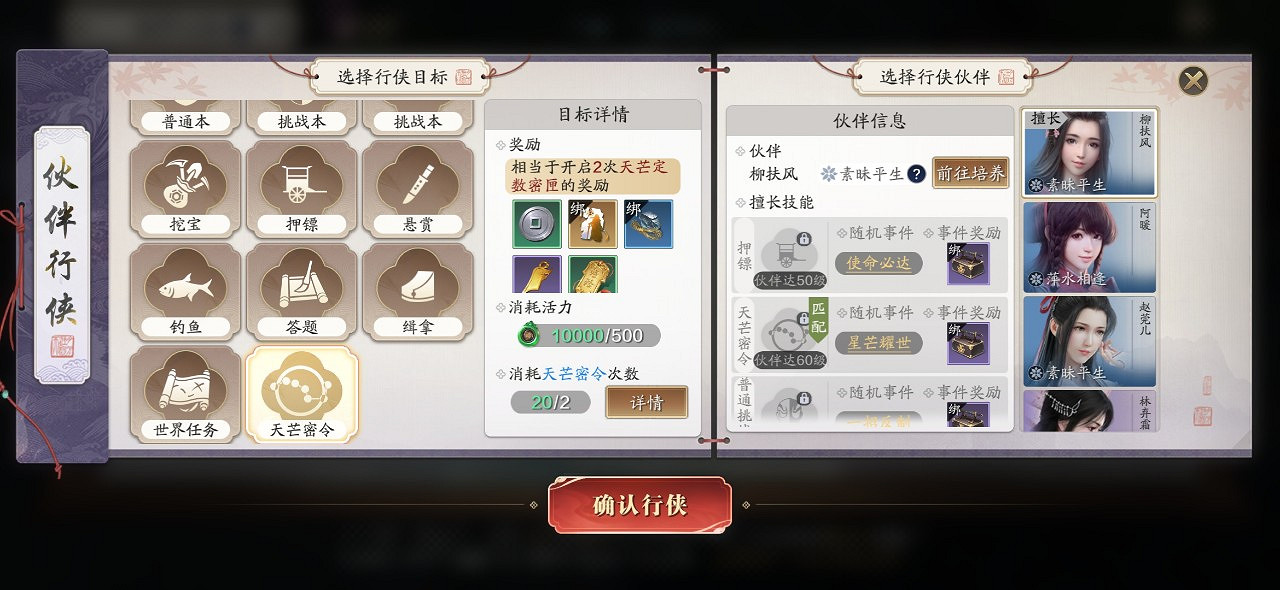Confirm with the 确认行侠 button

point(640,505)
